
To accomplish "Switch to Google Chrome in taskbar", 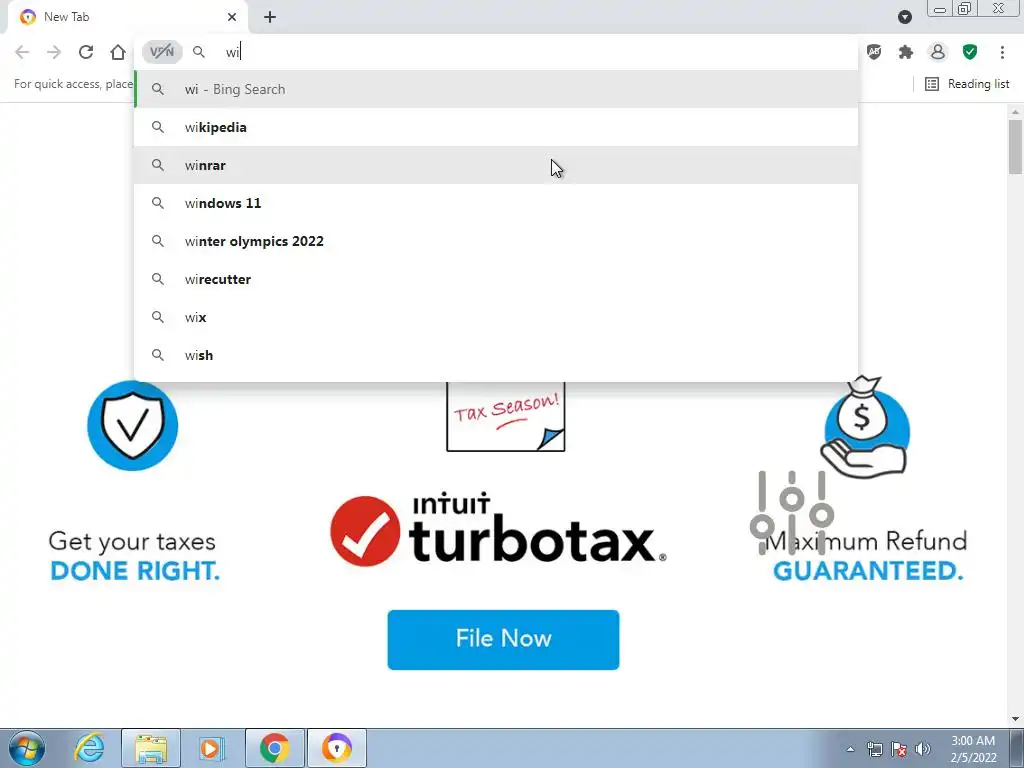I will [x=274, y=748].
